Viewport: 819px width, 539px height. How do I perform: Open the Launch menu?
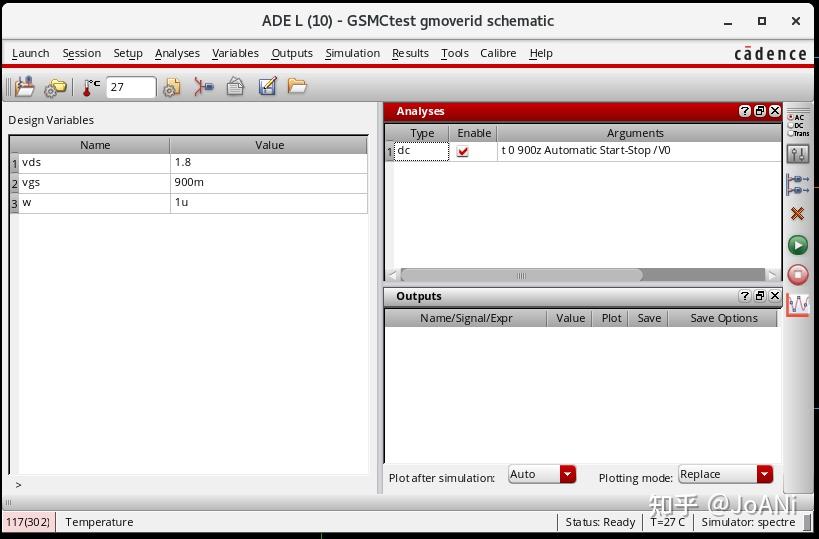(x=30, y=53)
